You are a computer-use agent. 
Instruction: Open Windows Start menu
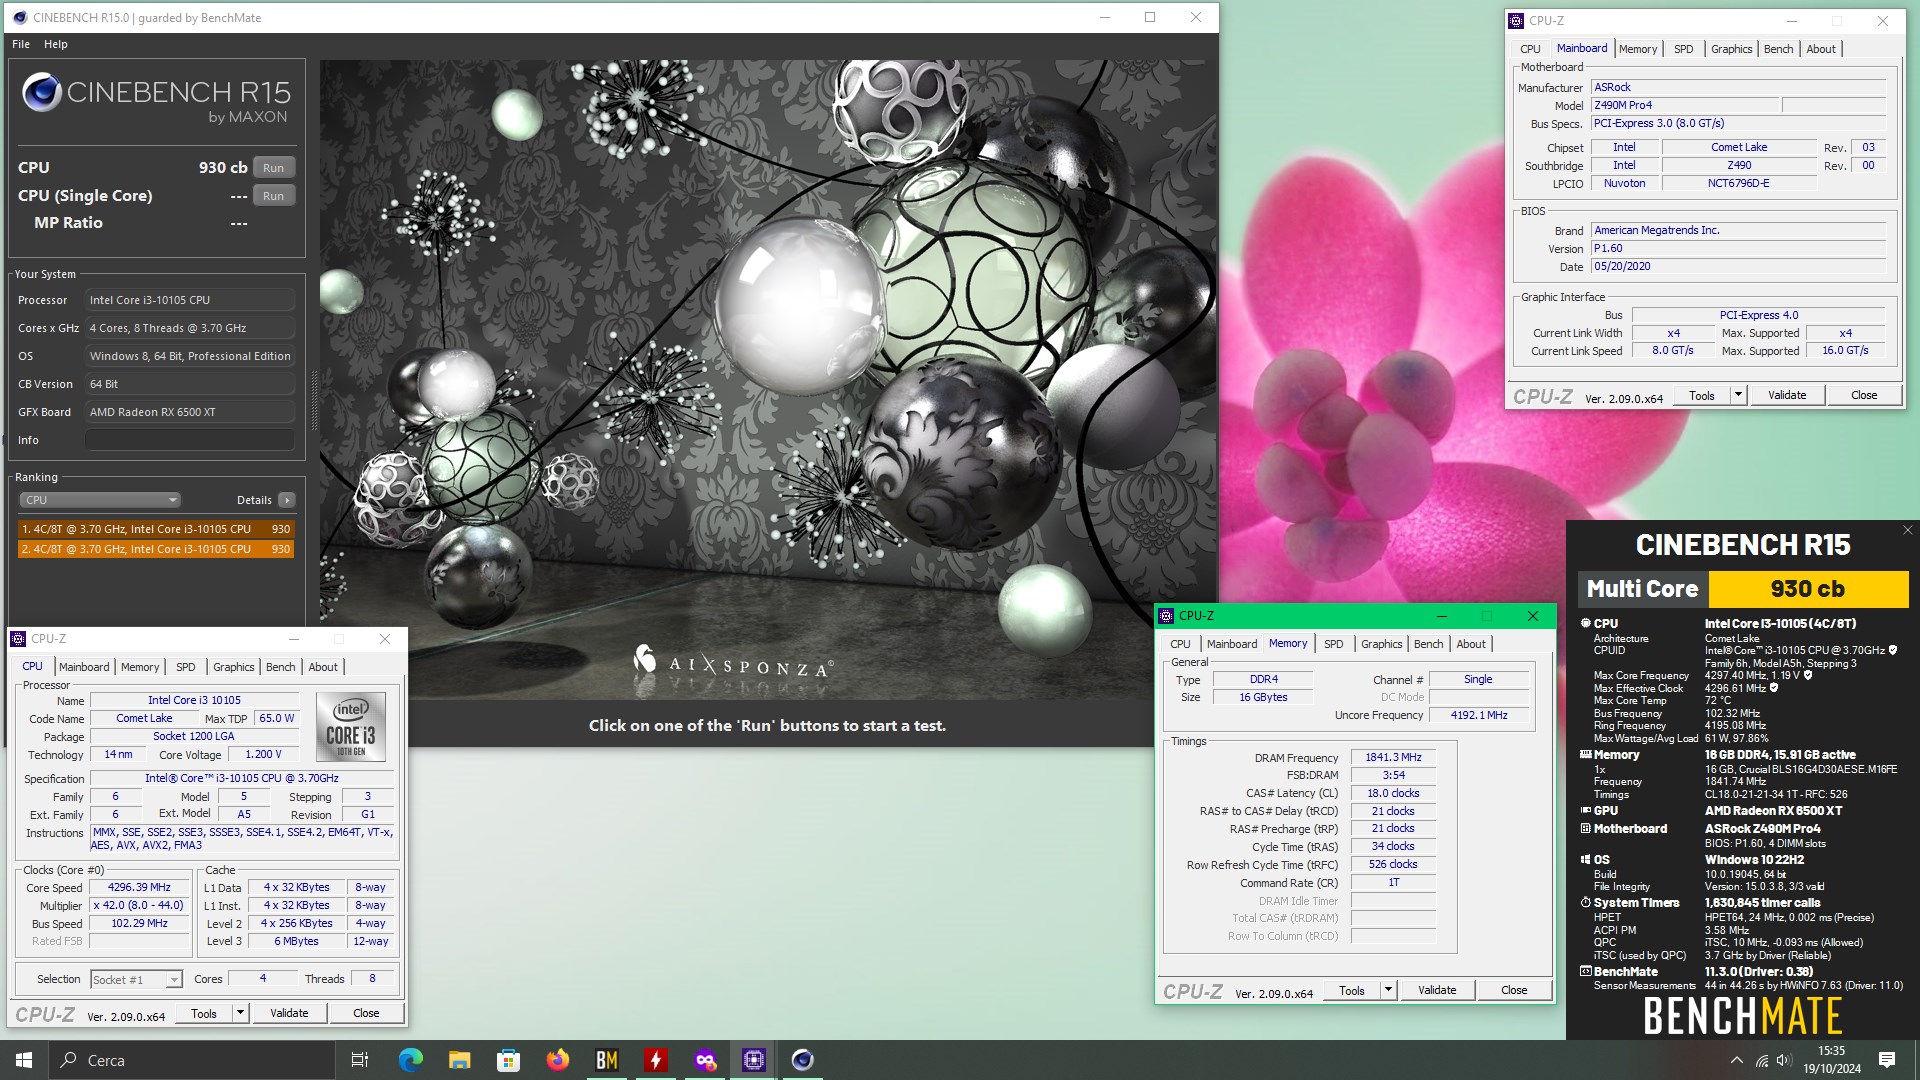[24, 1060]
